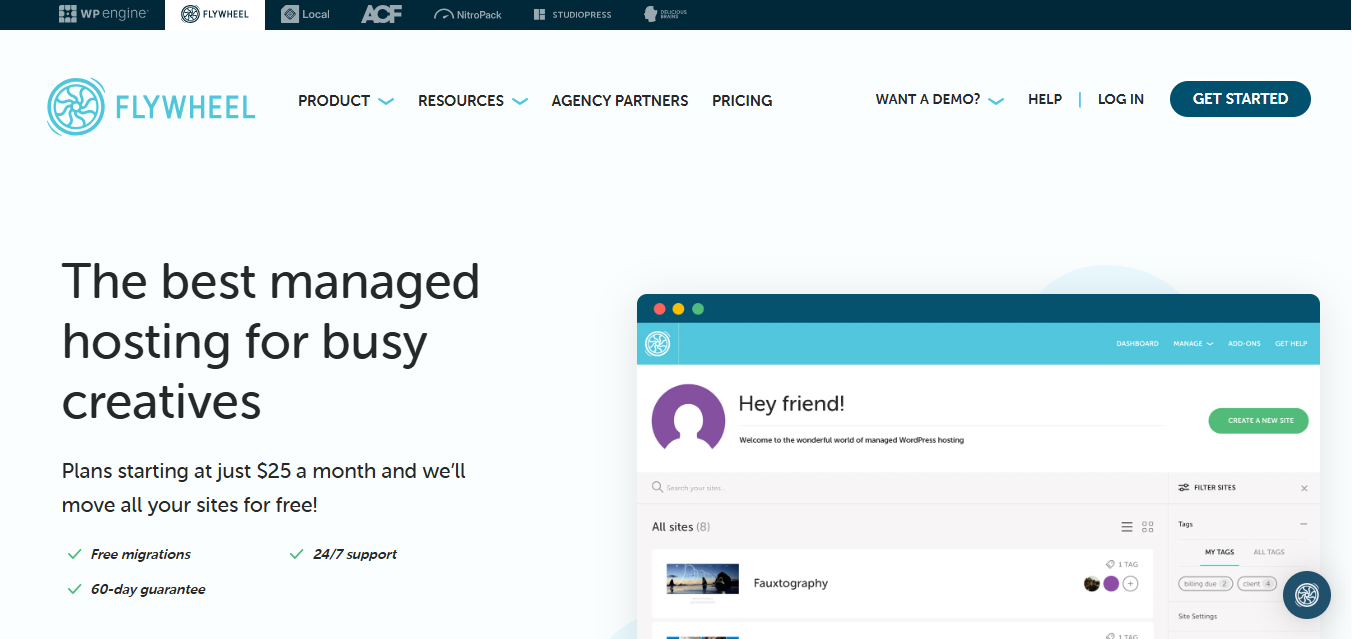
Task: Click the Flywheel logo in the header
Action: click(x=151, y=106)
